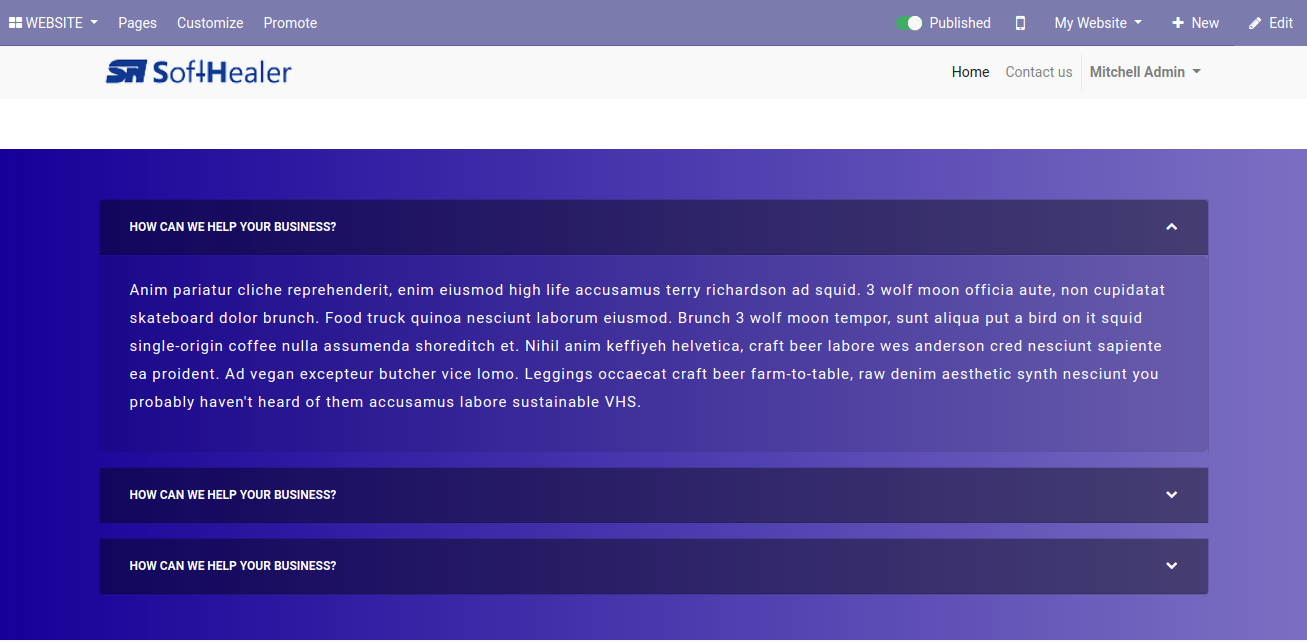Viewport: 1307px width, 642px height.
Task: Click the plus icon beside New
Action: [x=1178, y=23]
